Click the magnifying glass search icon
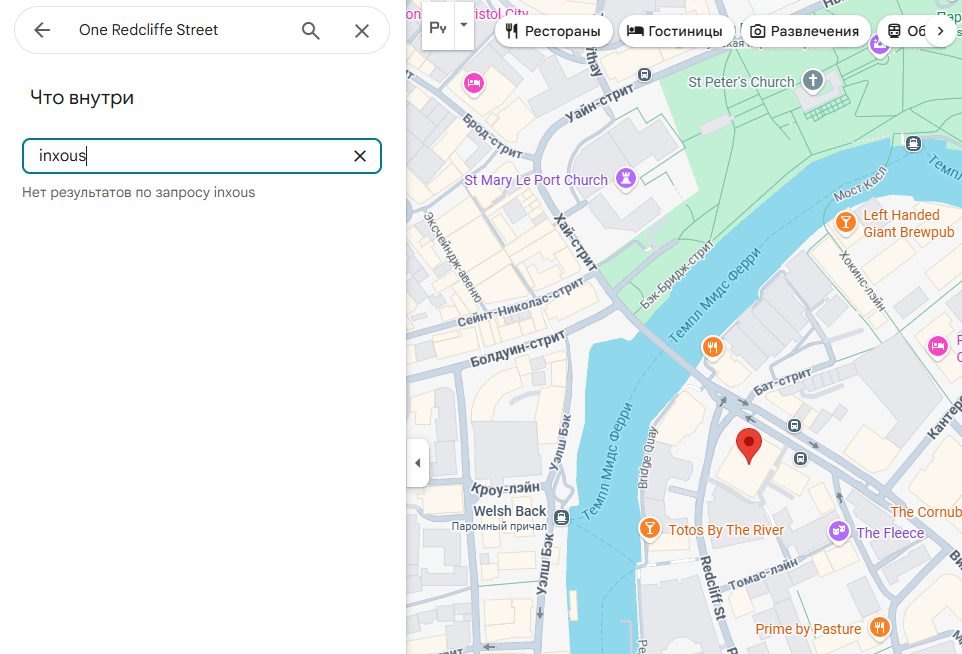The width and height of the screenshot is (962, 654). pyautogui.click(x=311, y=31)
